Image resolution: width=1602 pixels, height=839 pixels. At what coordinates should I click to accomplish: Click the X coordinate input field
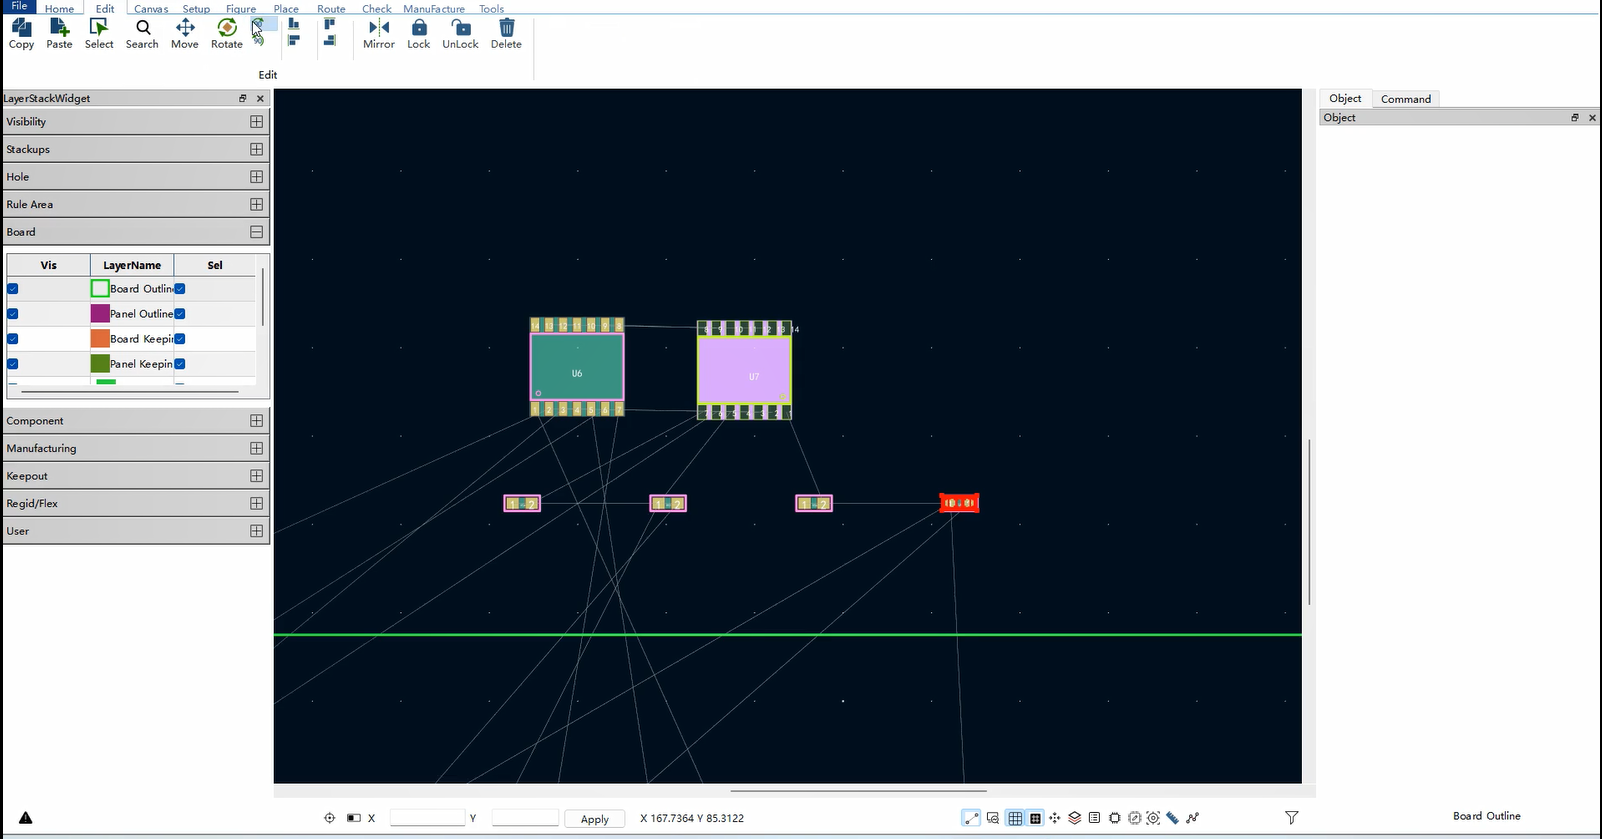tap(427, 818)
